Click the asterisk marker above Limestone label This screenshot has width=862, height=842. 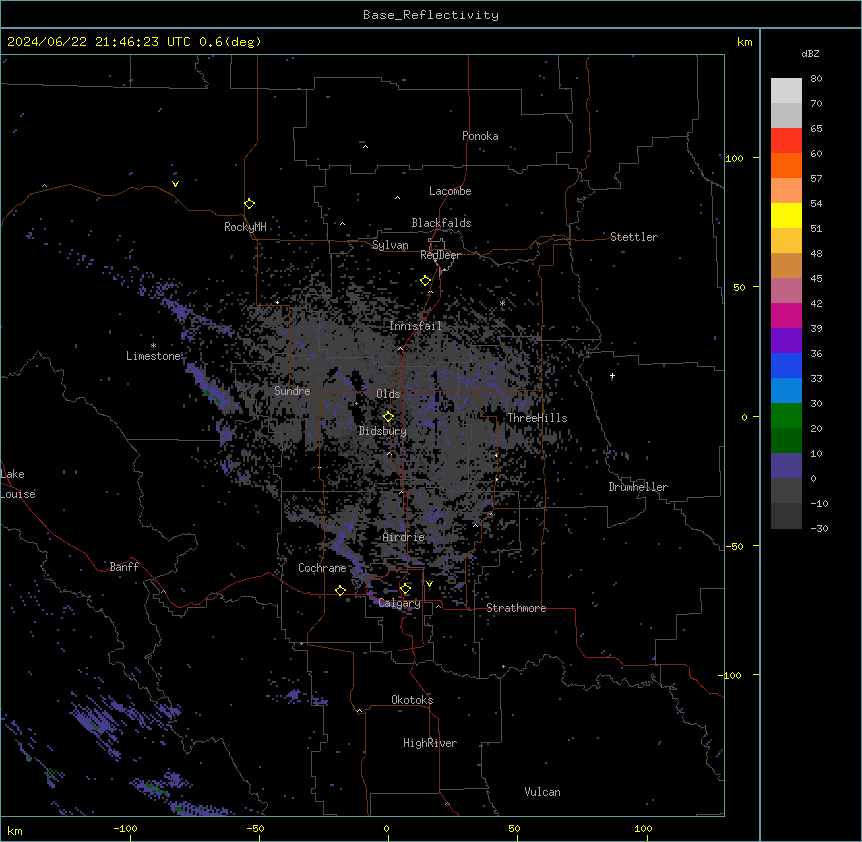pos(153,346)
